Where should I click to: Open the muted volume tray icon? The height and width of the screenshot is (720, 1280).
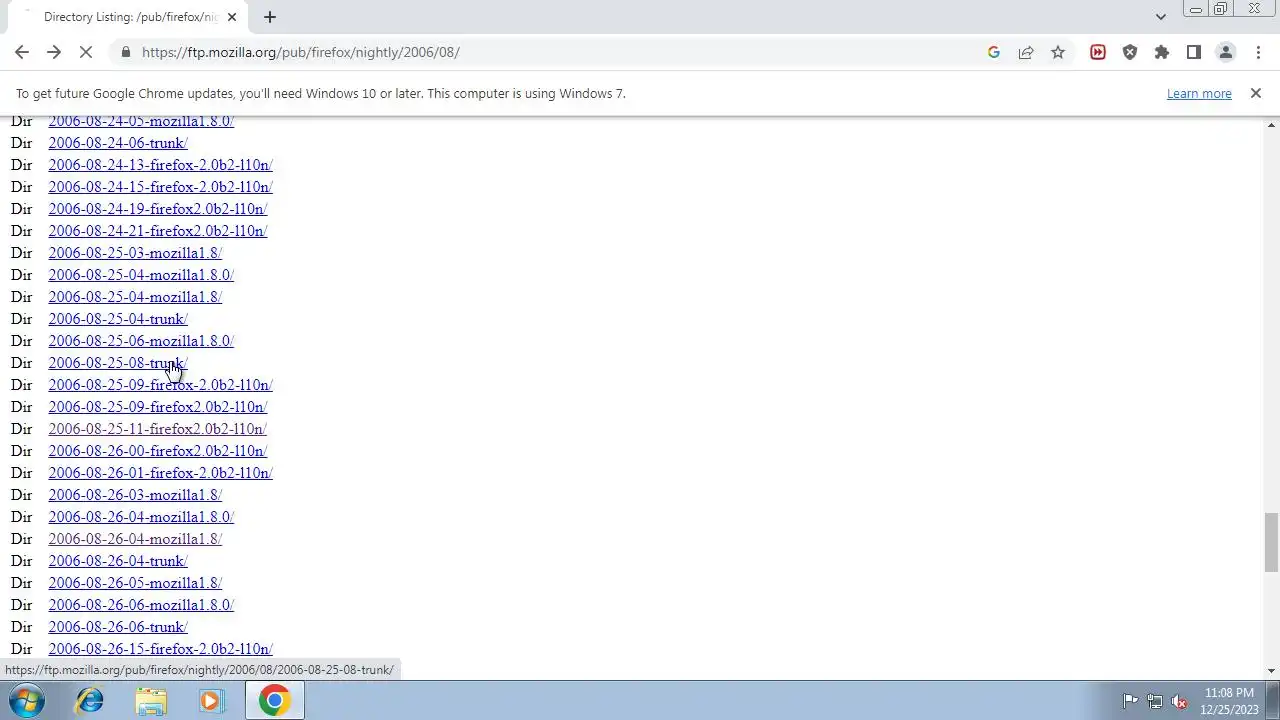(1179, 701)
